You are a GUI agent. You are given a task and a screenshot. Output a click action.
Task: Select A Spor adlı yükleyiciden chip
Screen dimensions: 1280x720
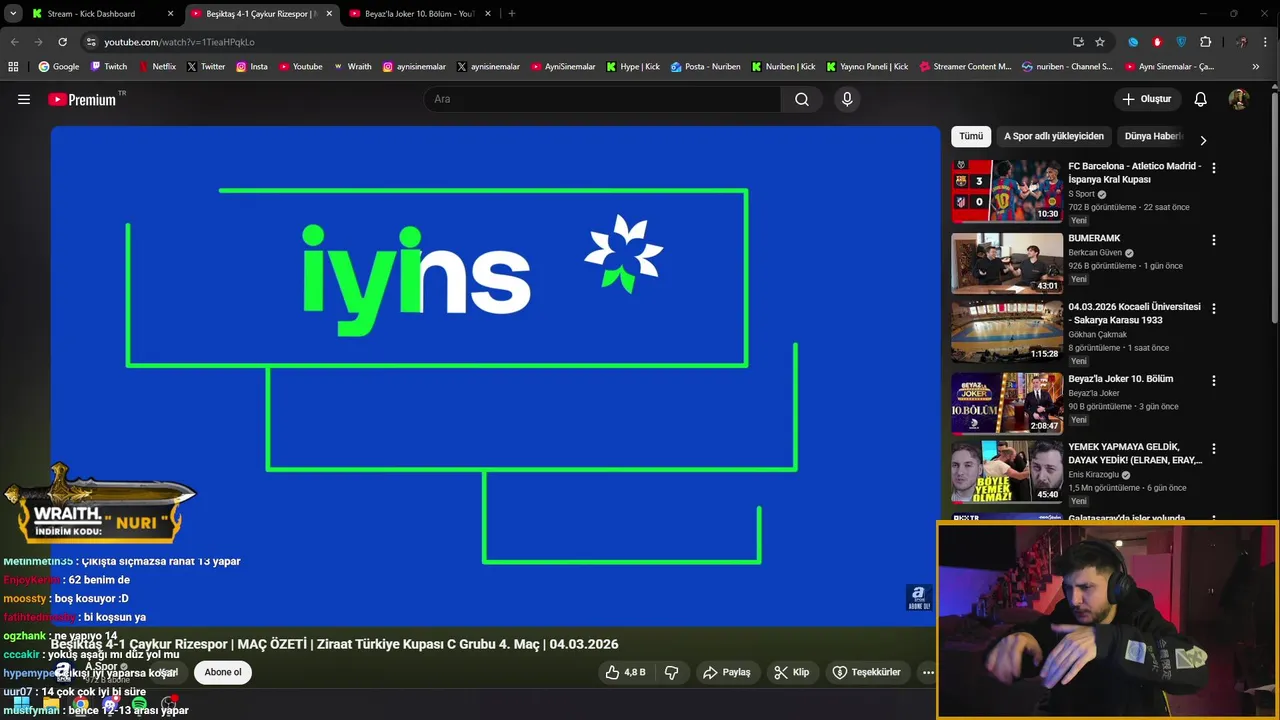tap(1054, 136)
